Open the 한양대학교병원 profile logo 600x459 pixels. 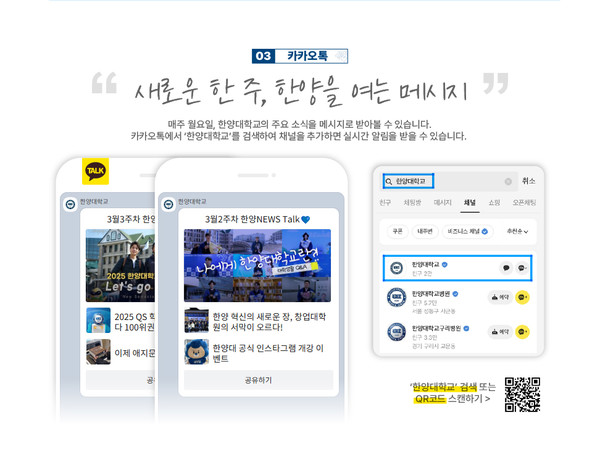(396, 297)
